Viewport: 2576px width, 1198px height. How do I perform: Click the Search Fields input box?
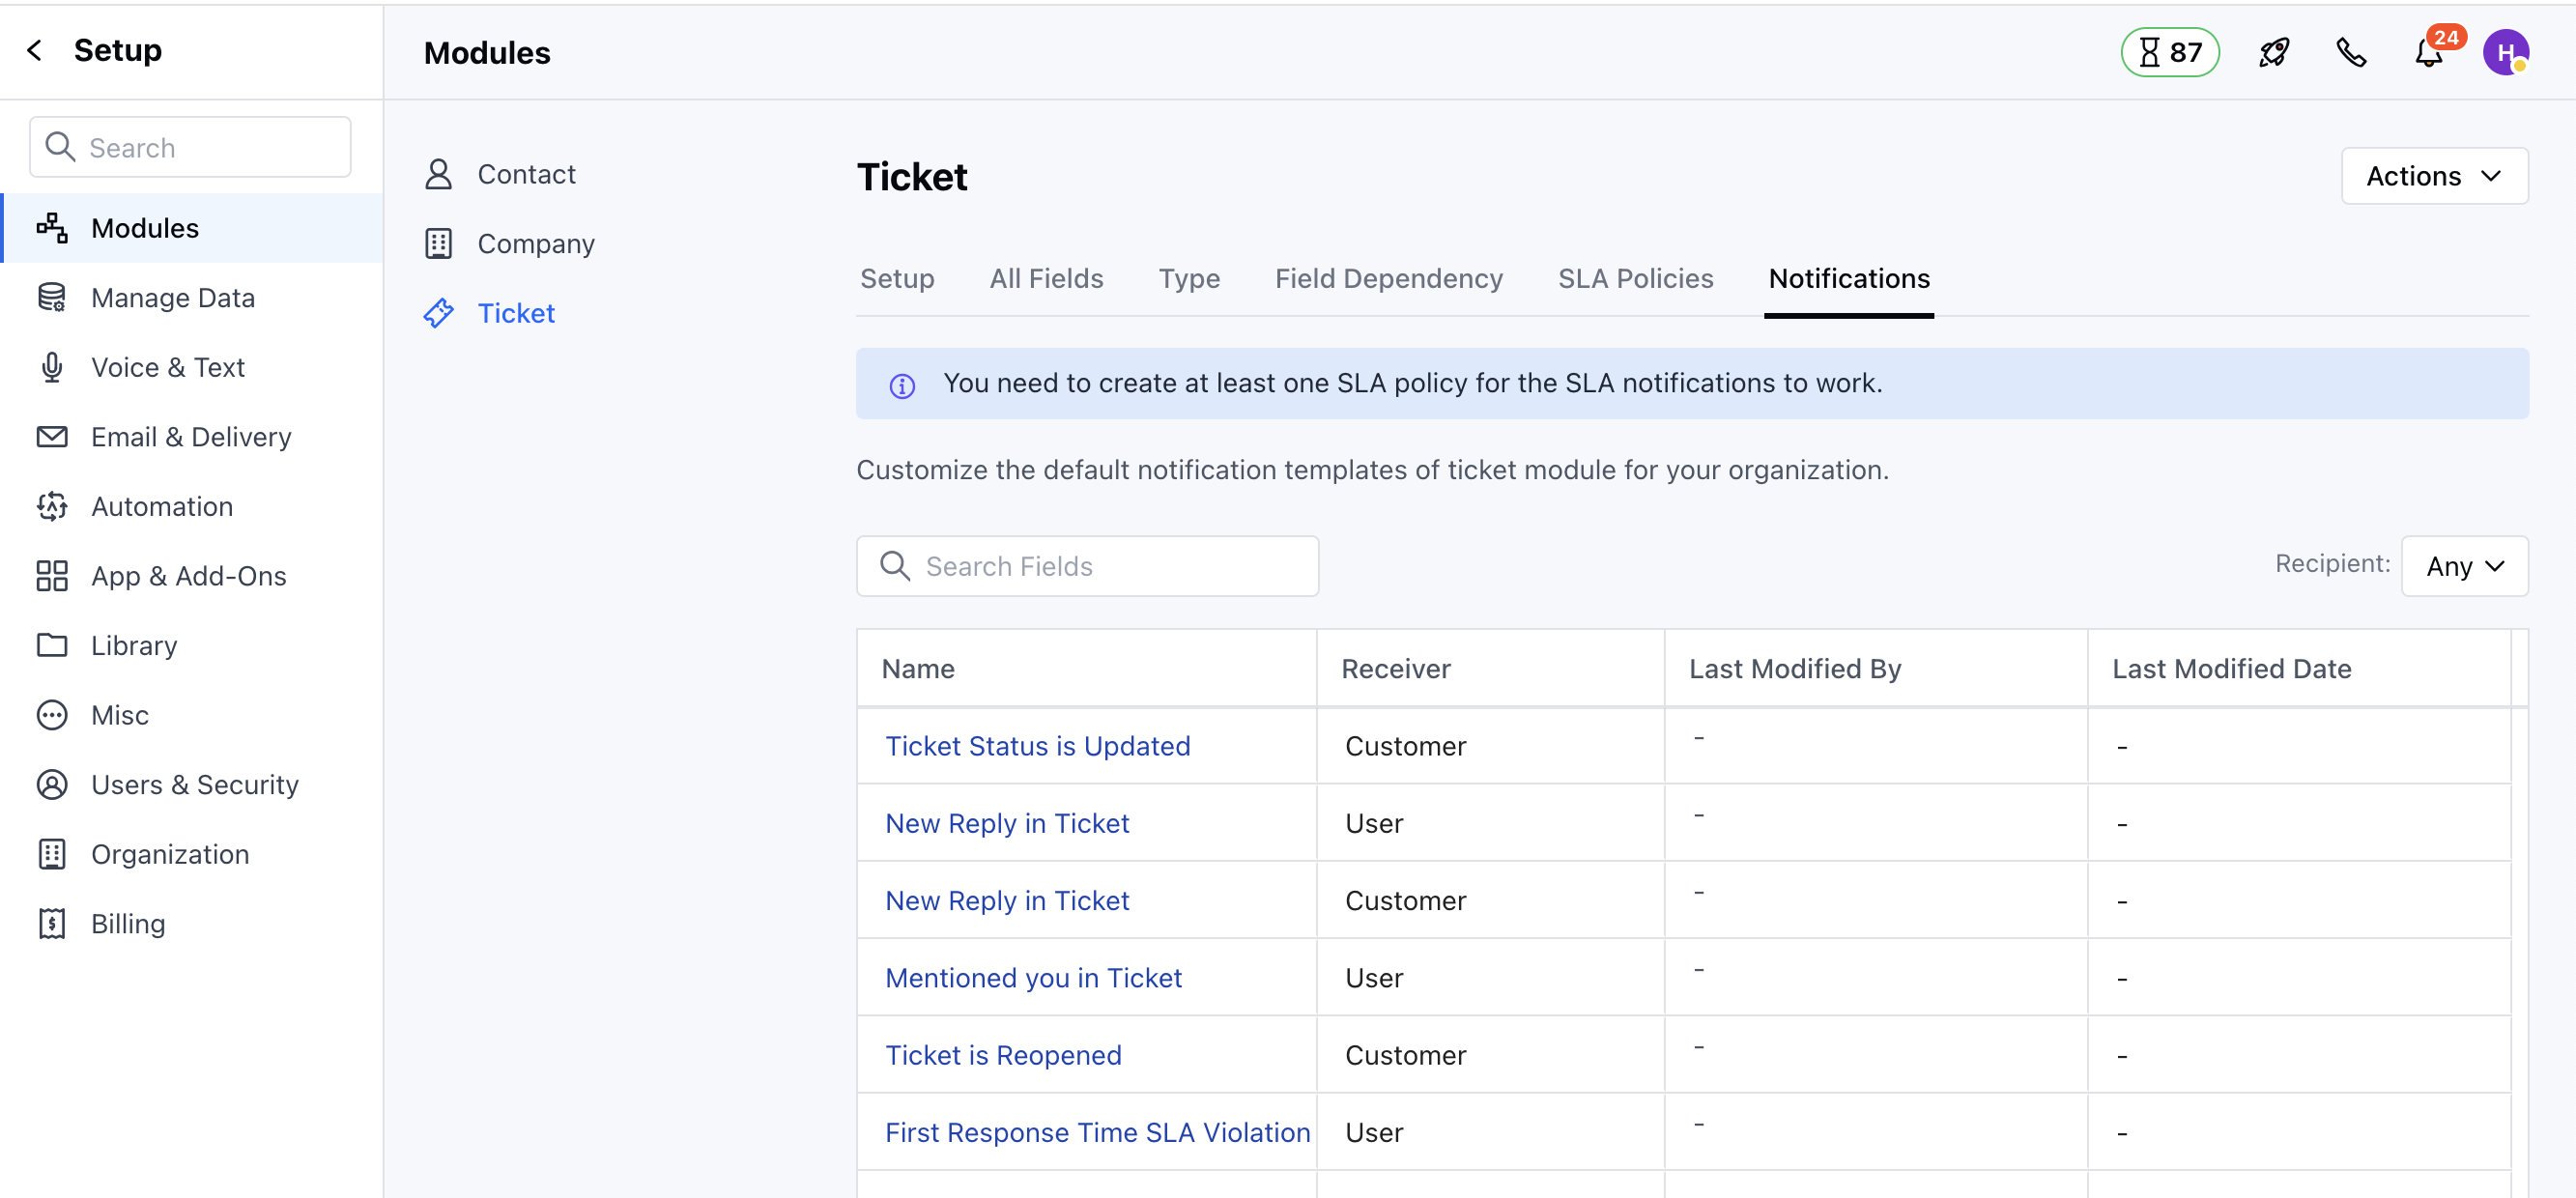click(x=1087, y=566)
